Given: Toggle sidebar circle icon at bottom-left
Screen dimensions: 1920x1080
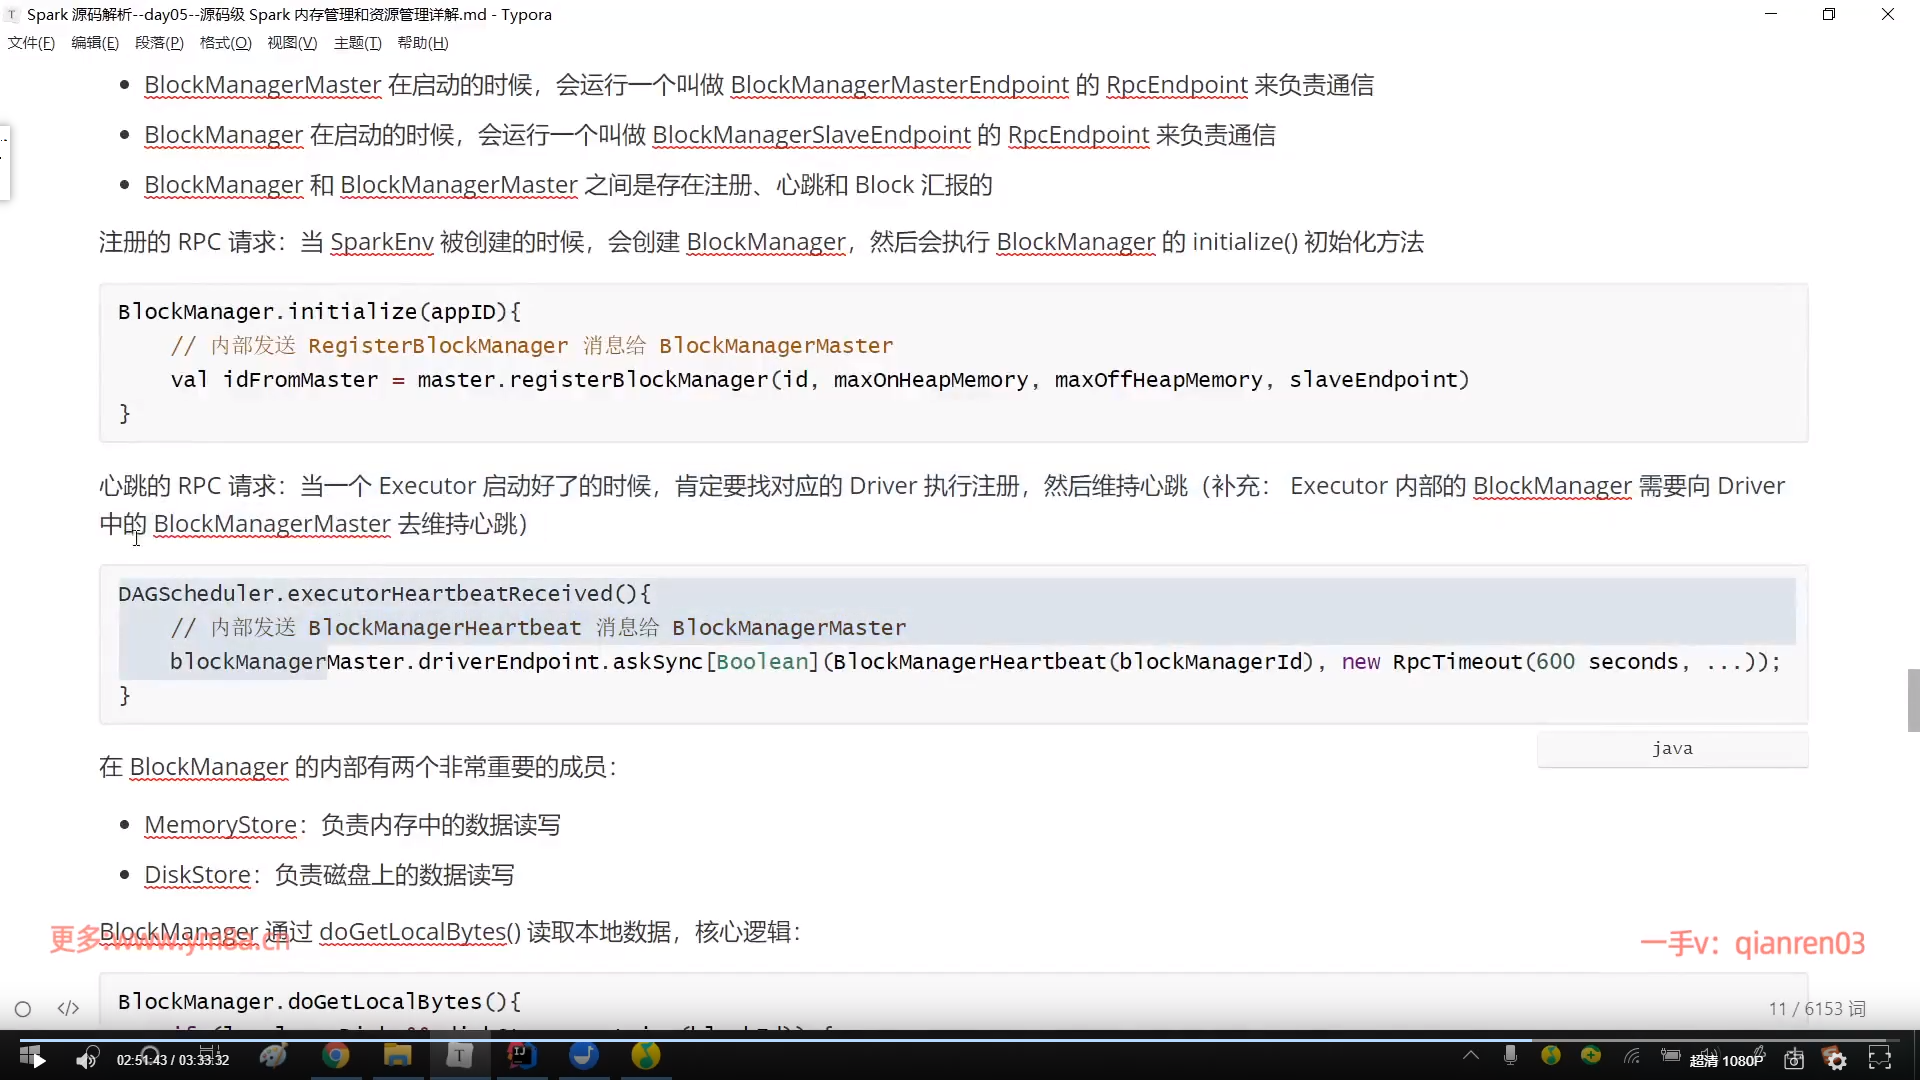Looking at the screenshot, I should point(23,1009).
